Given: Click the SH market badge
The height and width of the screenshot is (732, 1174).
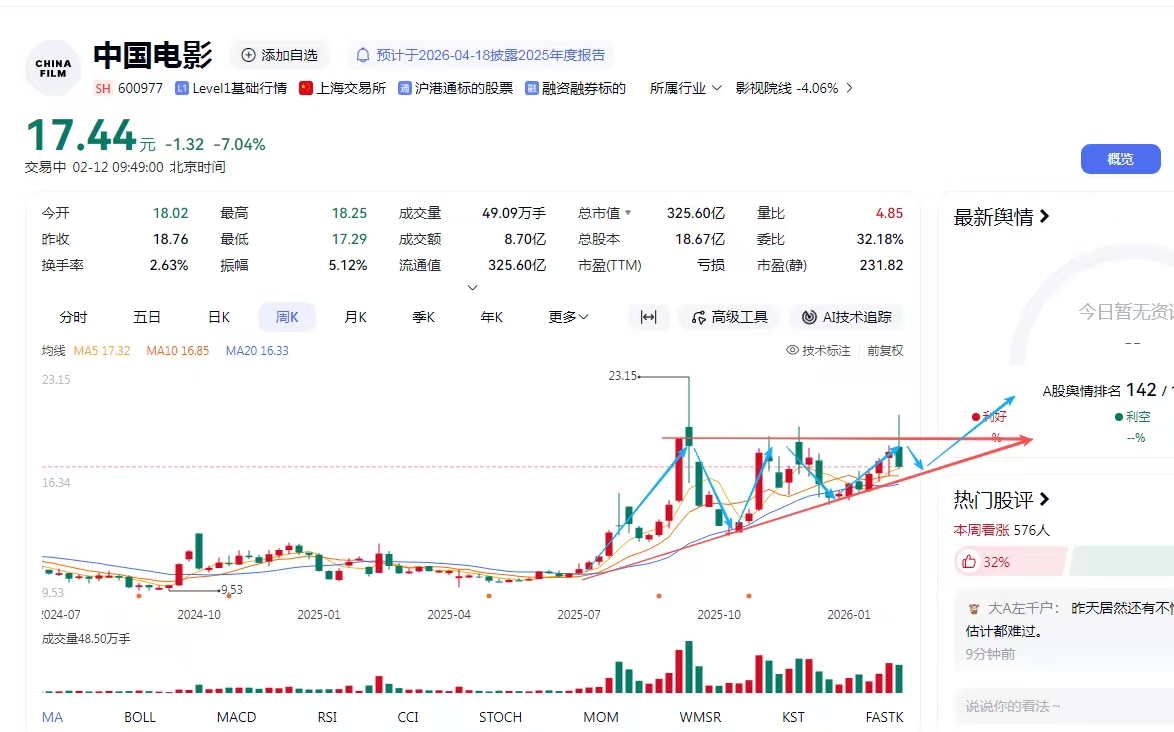Looking at the screenshot, I should (103, 88).
